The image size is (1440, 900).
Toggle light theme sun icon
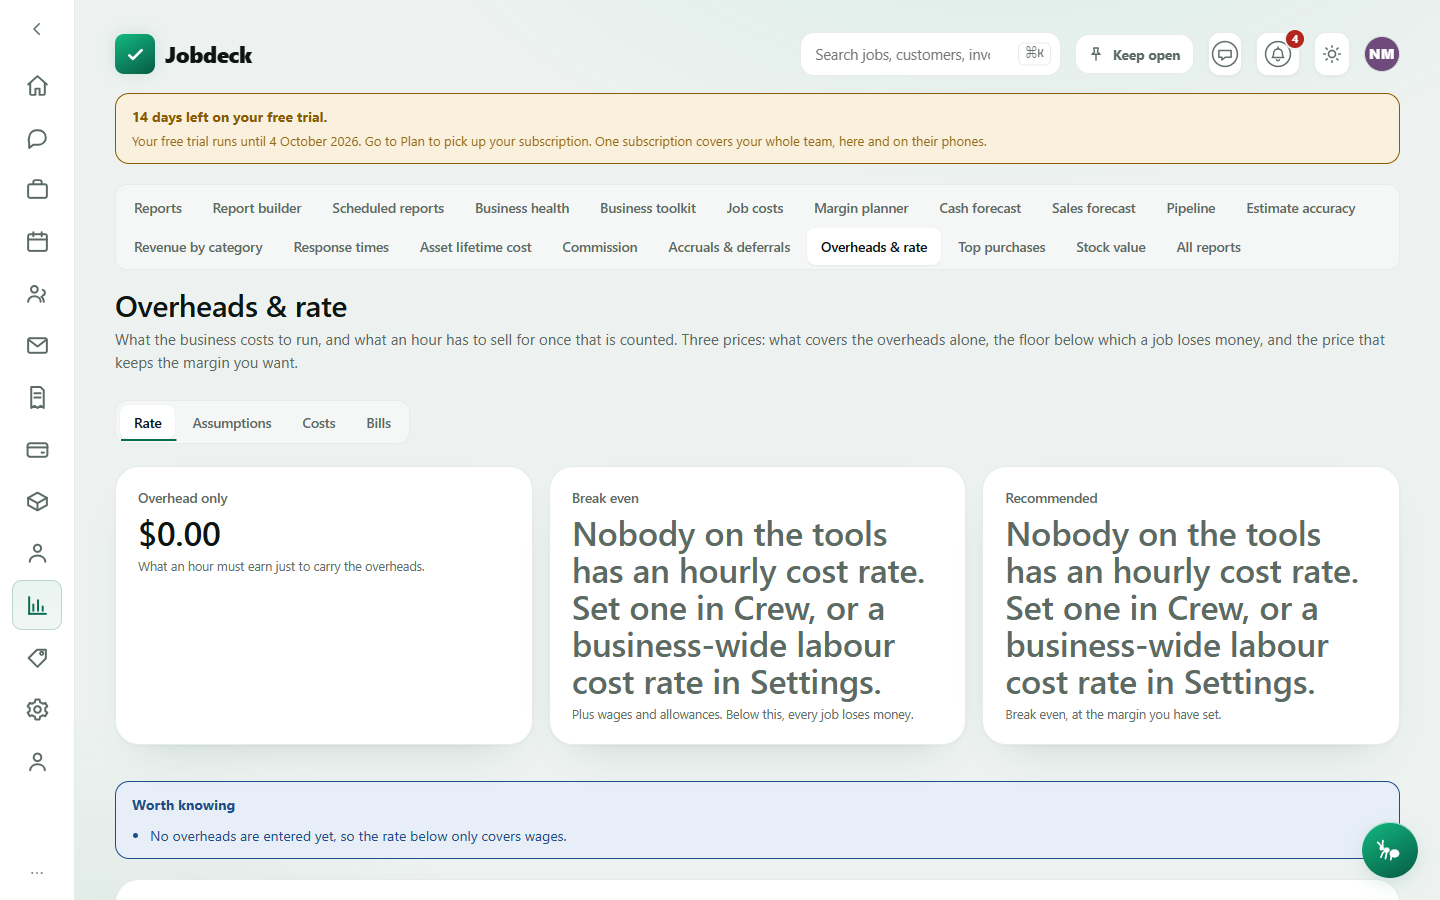(1331, 54)
